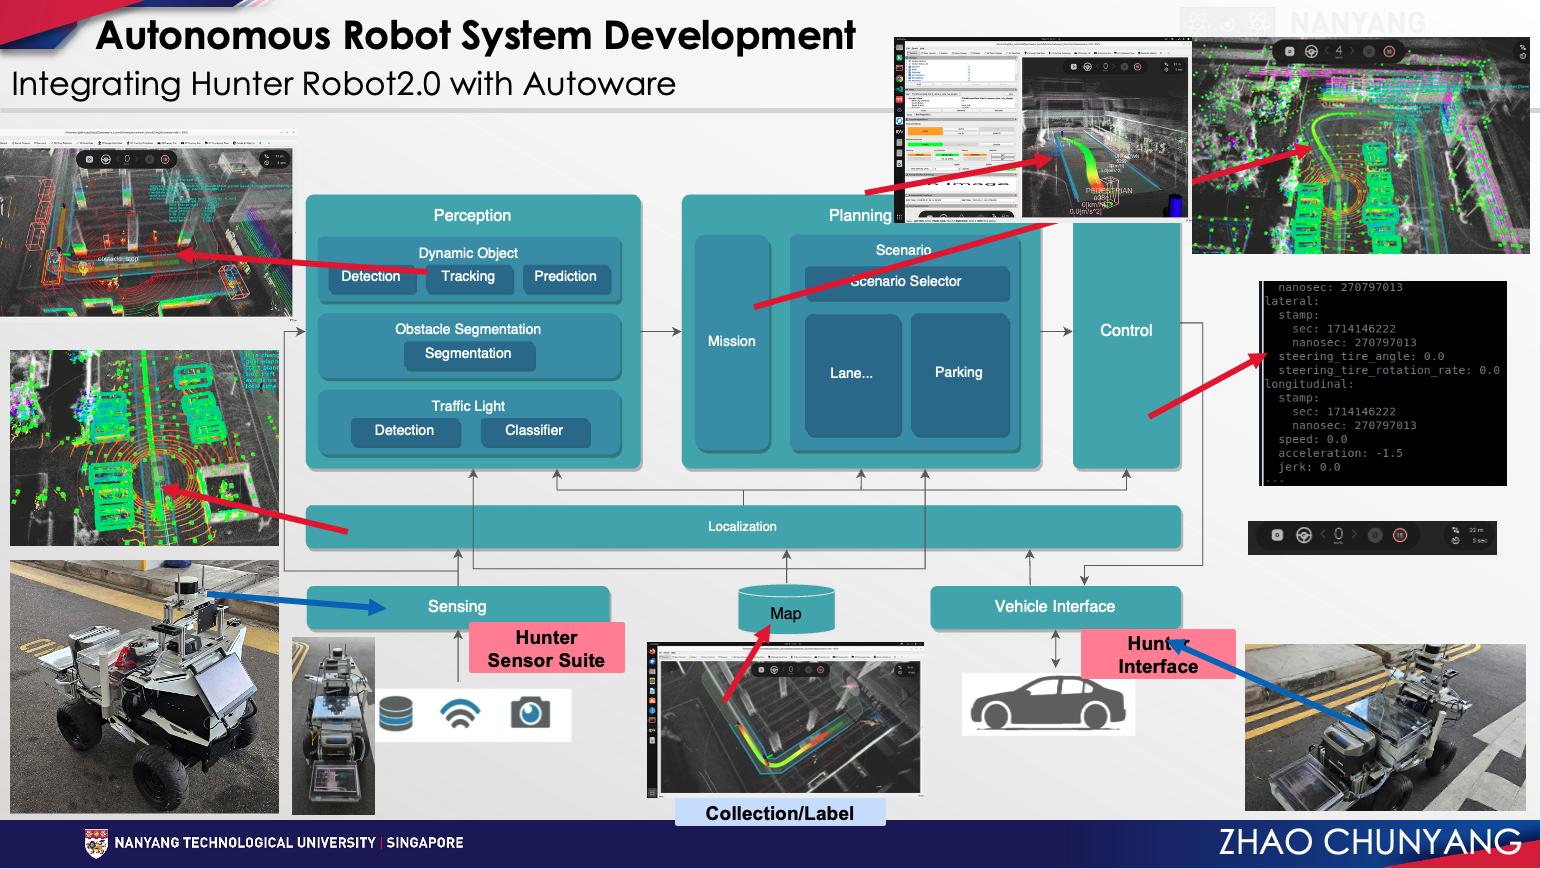Click the steering wheel icon in status bar
The height and width of the screenshot is (869, 1541).
tap(1304, 536)
